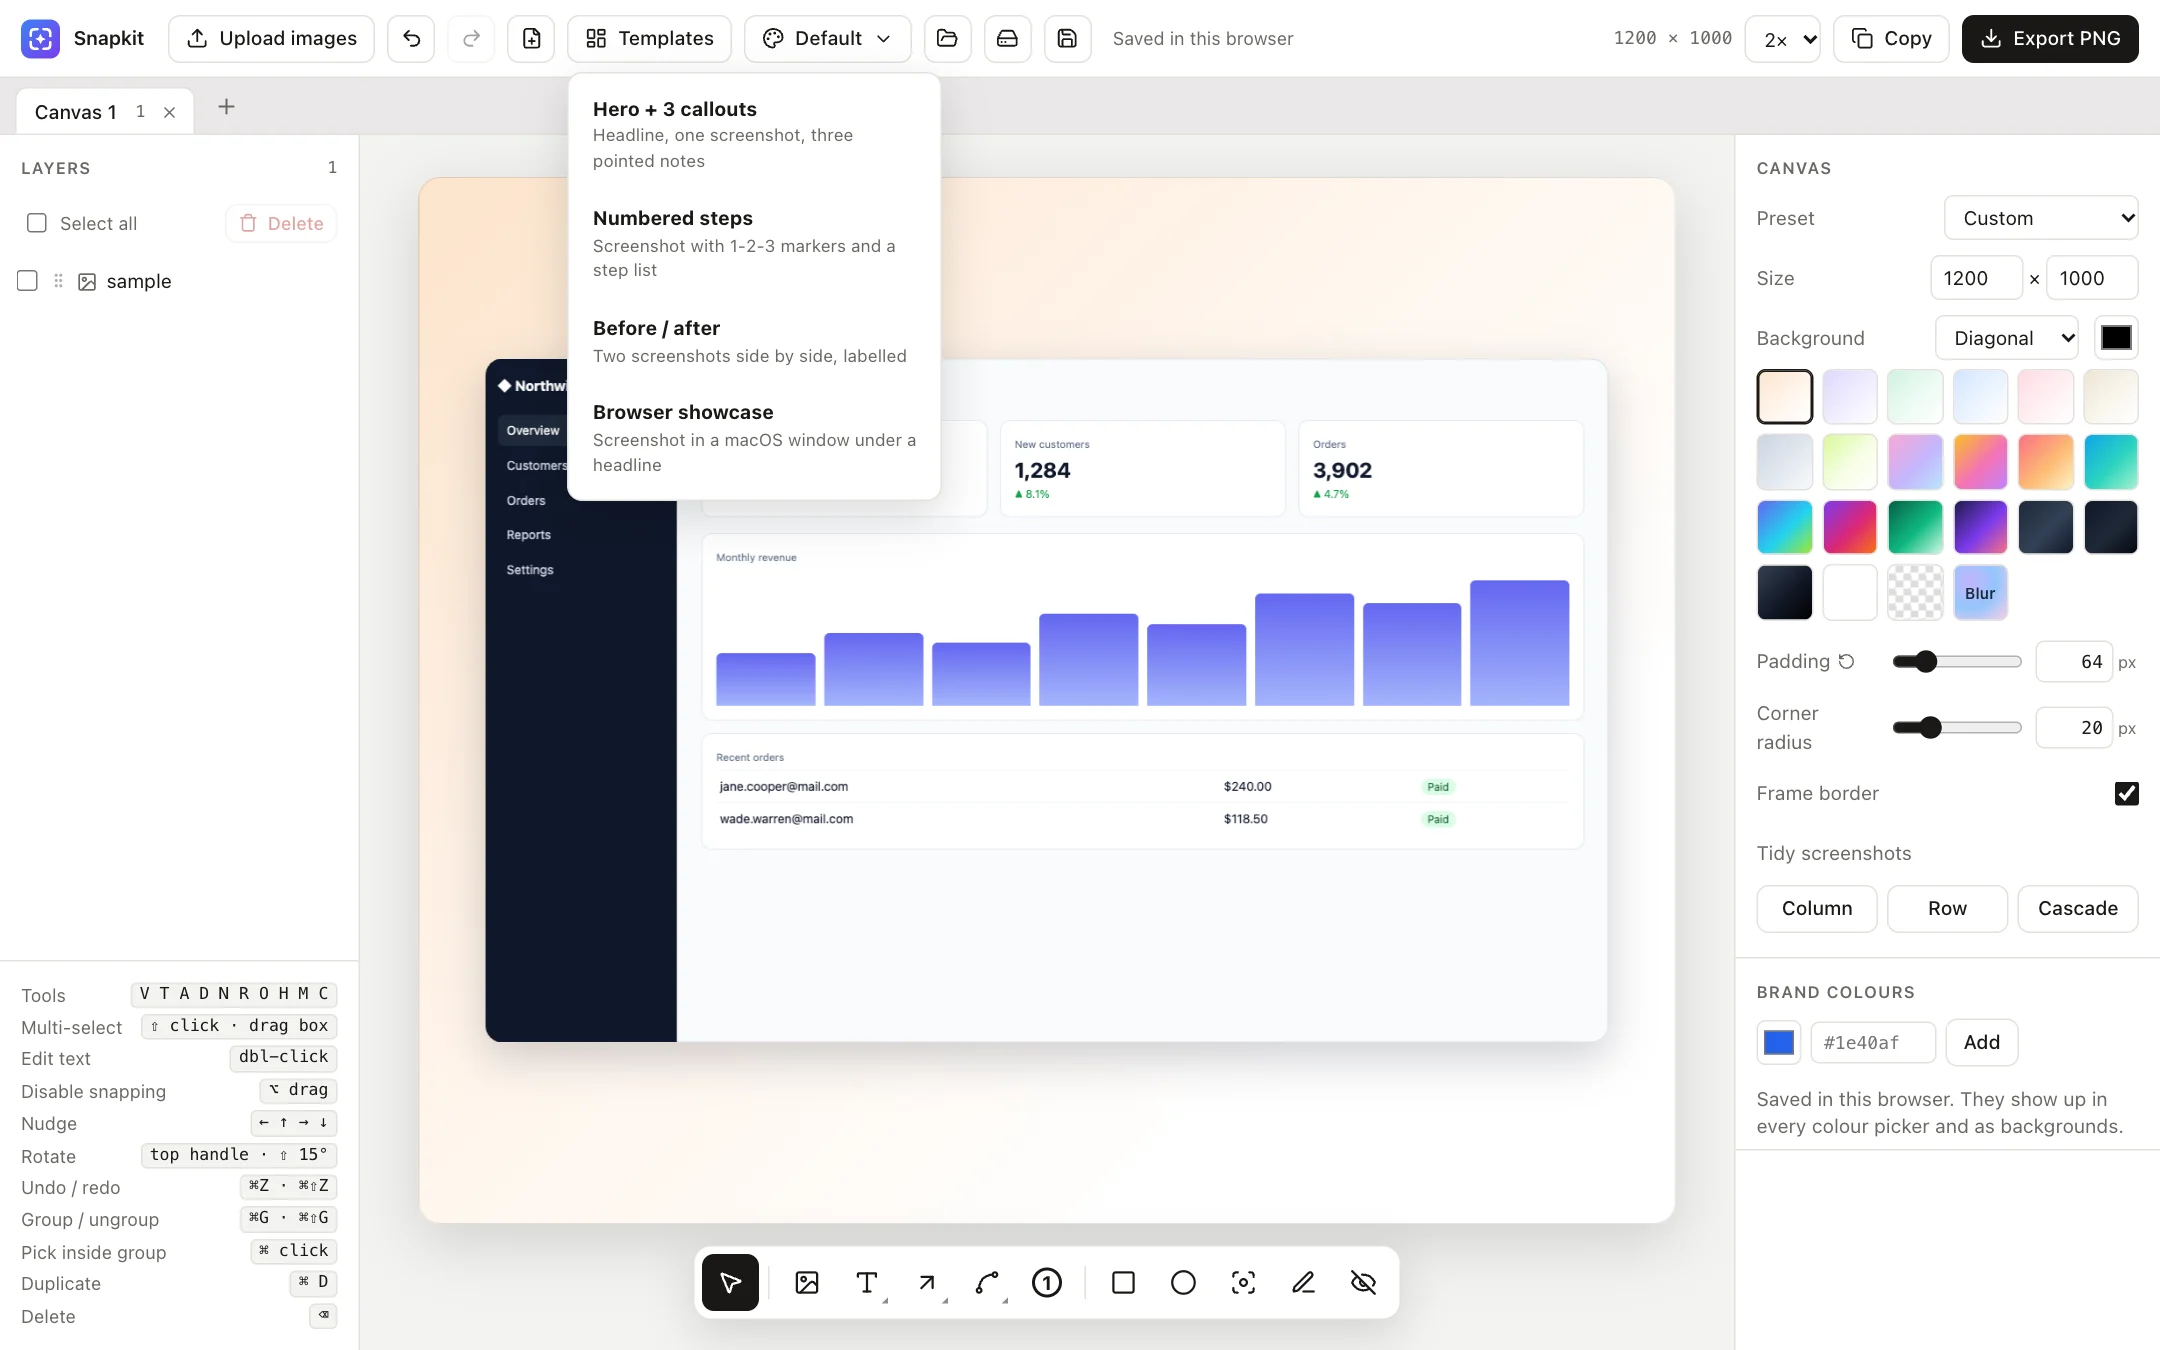2160x1350 pixels.
Task: Select the straight arrow tool
Action: 927,1282
